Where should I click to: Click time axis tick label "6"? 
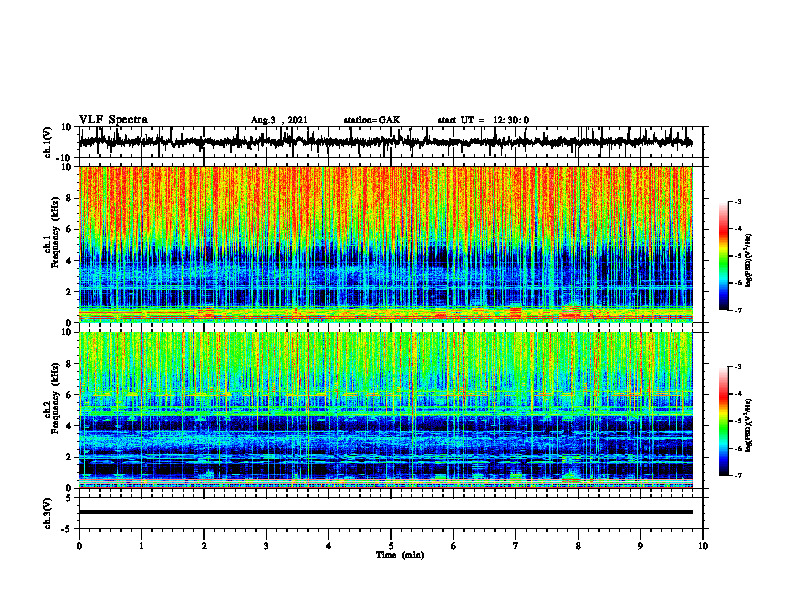point(454,546)
